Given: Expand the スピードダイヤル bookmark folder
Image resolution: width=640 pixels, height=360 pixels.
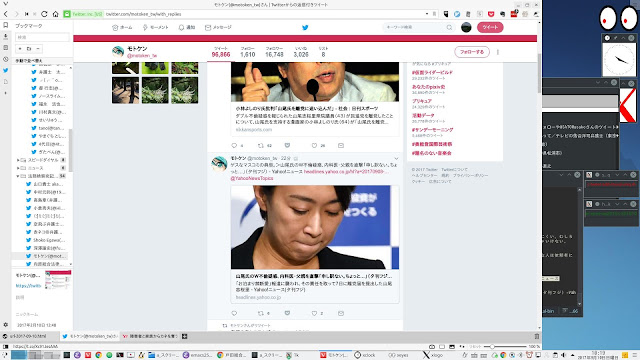Looking at the screenshot, I should pos(18,160).
